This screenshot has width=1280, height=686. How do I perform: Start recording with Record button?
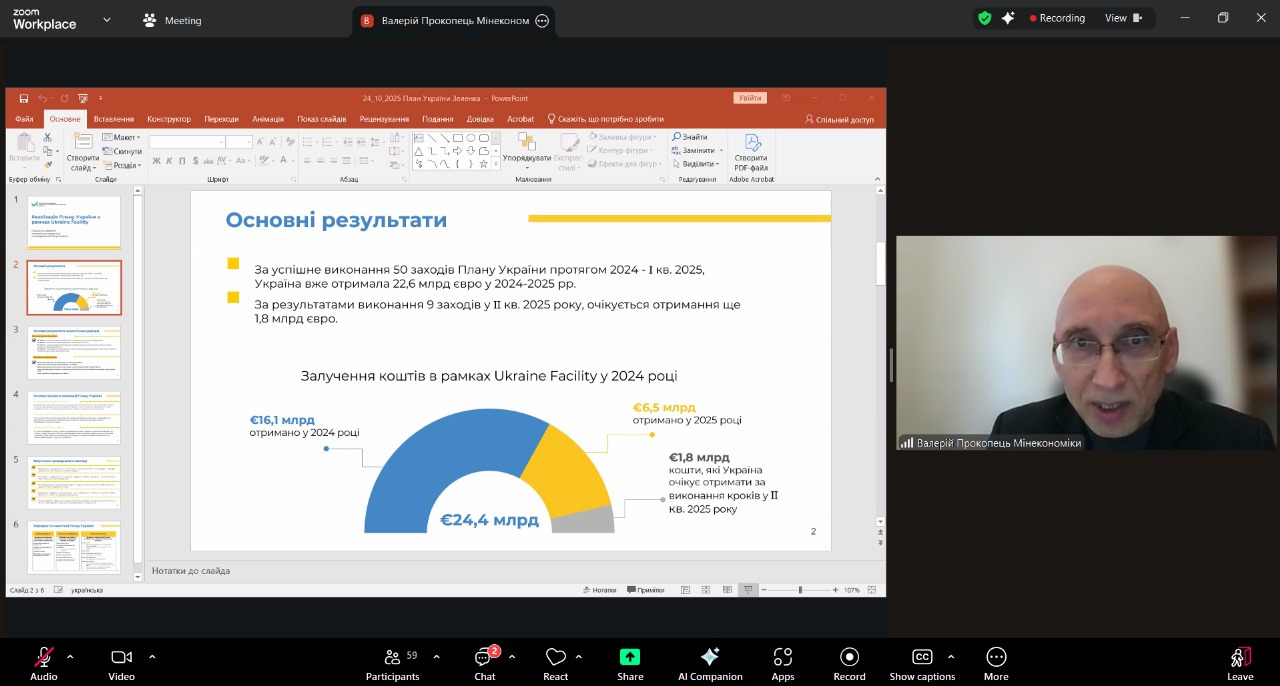pyautogui.click(x=849, y=663)
